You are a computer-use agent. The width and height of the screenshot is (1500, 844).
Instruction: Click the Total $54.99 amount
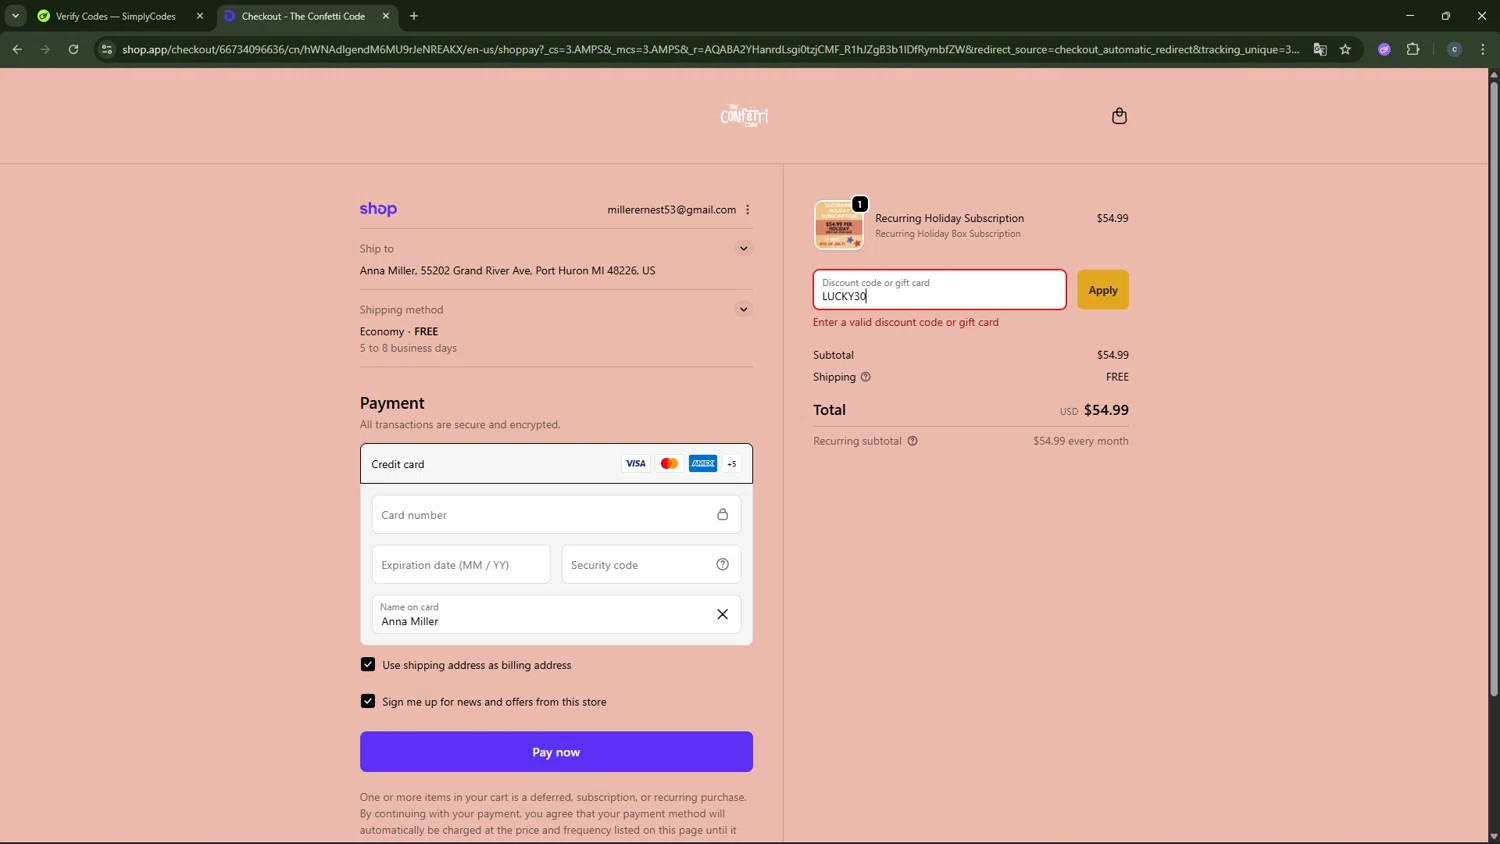point(1106,410)
